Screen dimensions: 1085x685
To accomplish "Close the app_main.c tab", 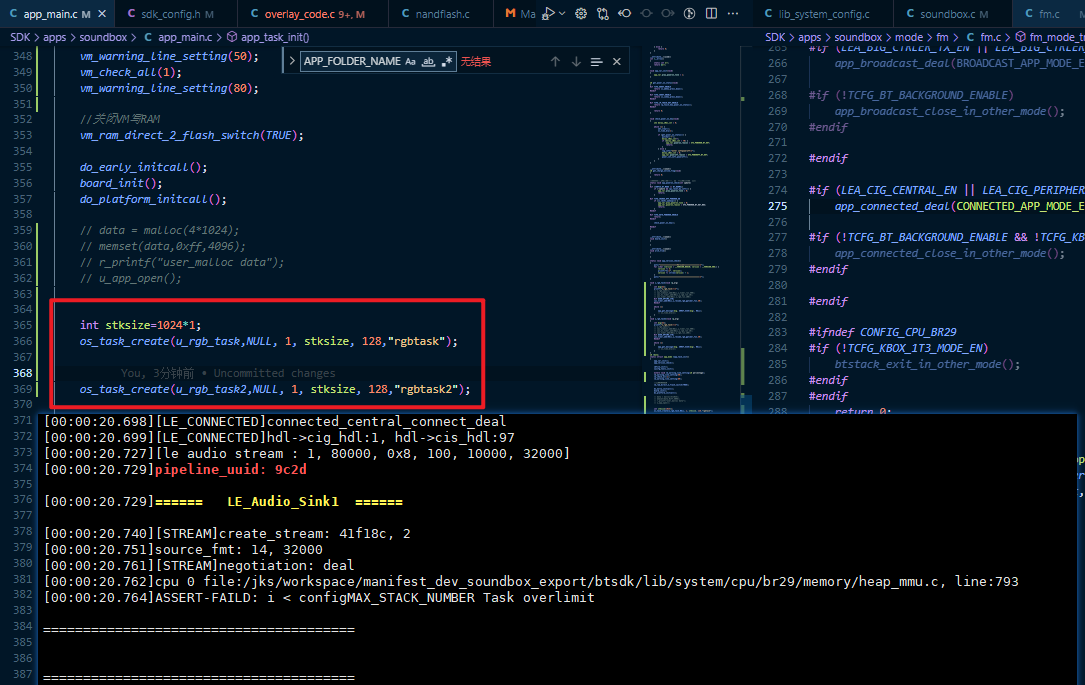I will (x=102, y=14).
